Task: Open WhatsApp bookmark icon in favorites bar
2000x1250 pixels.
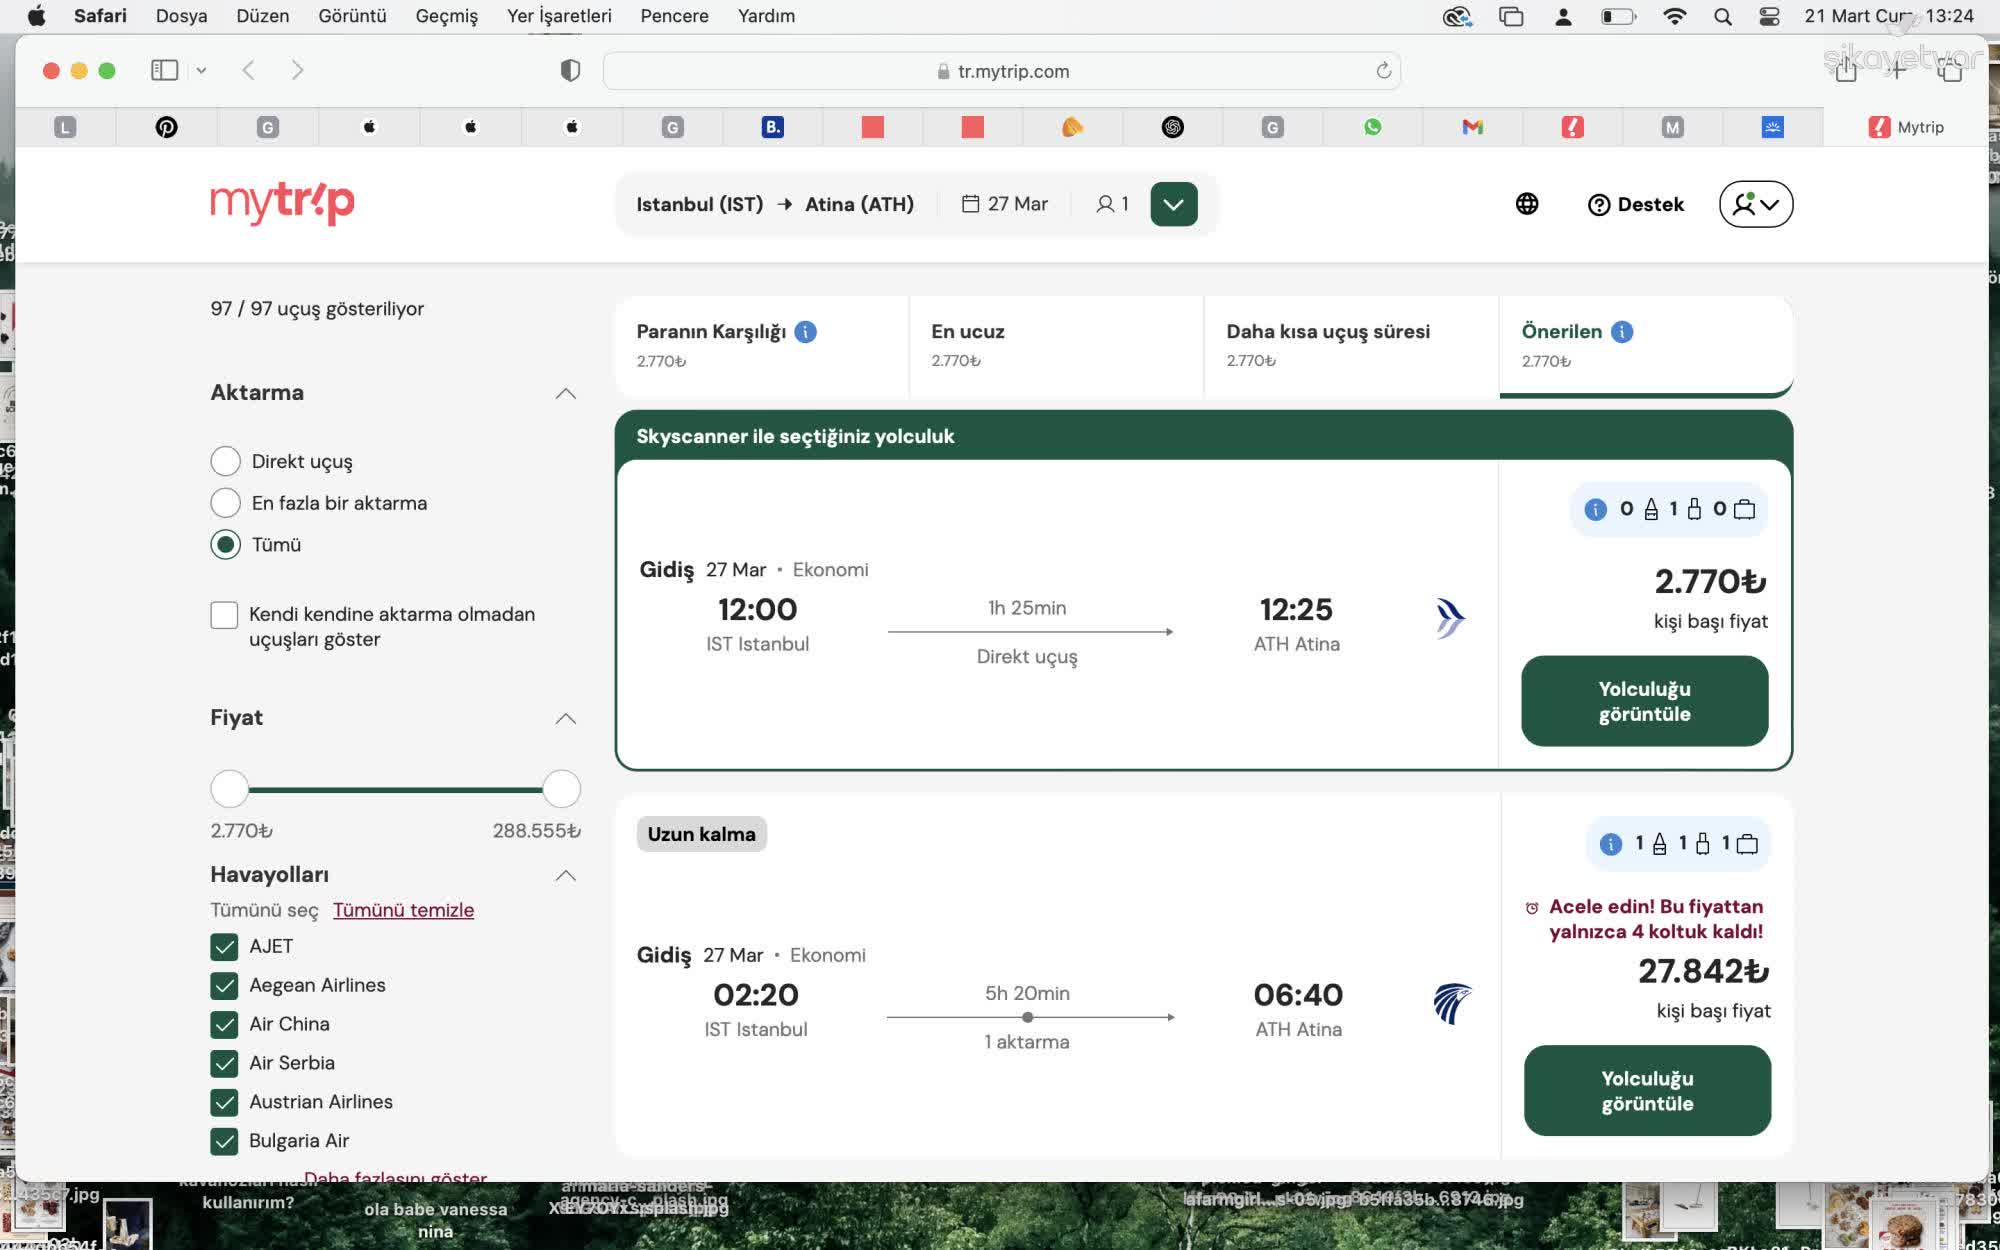Action: [x=1372, y=127]
